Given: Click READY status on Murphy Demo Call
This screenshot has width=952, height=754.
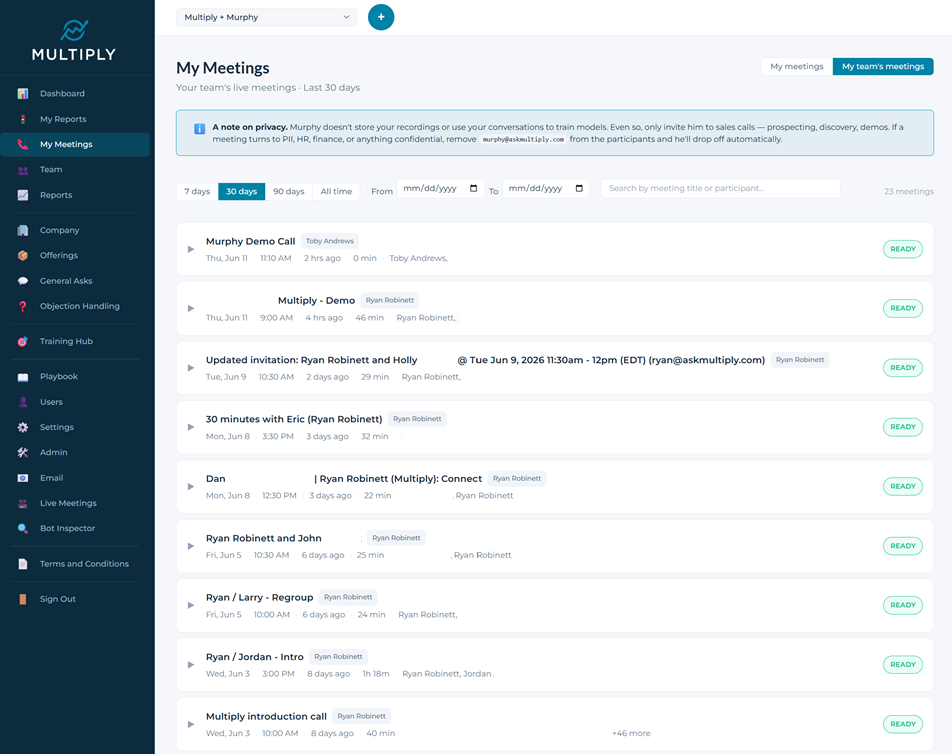Looking at the screenshot, I should pyautogui.click(x=903, y=249).
